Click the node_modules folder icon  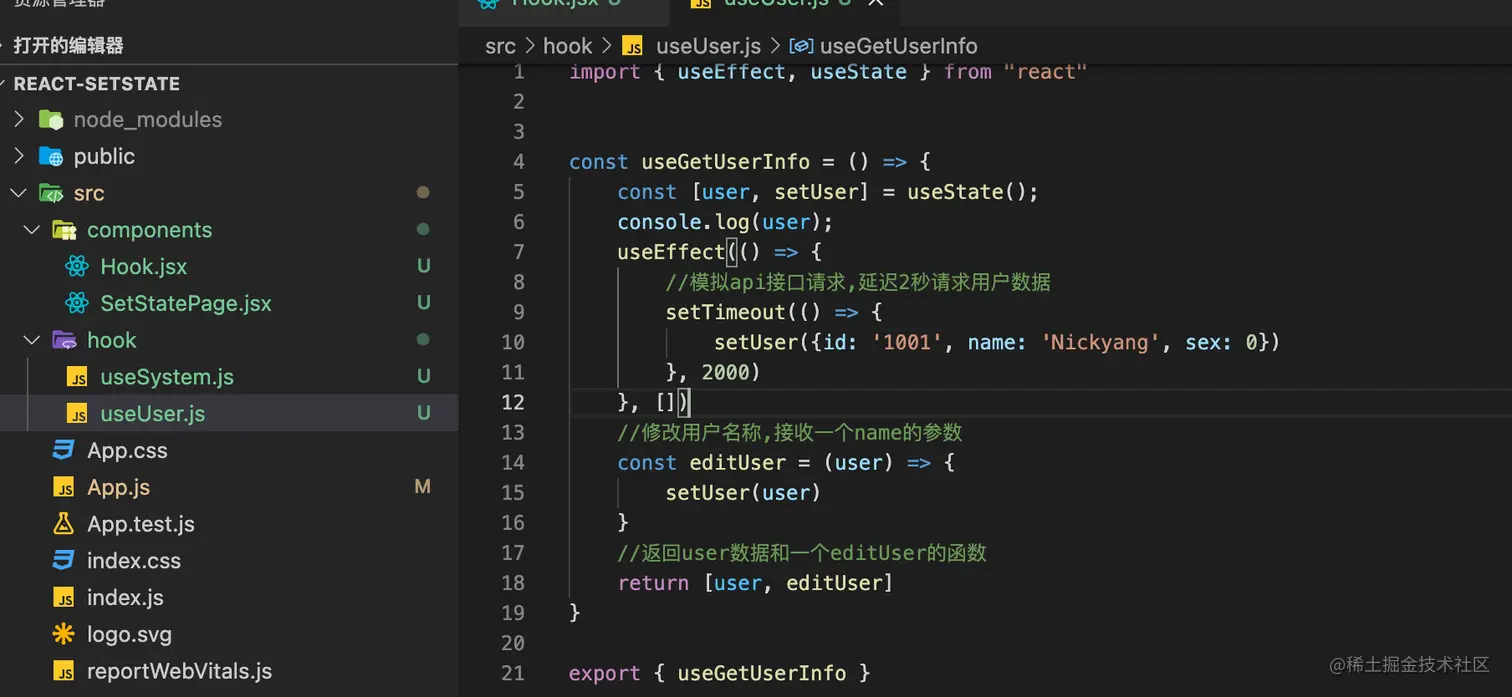pos(51,120)
